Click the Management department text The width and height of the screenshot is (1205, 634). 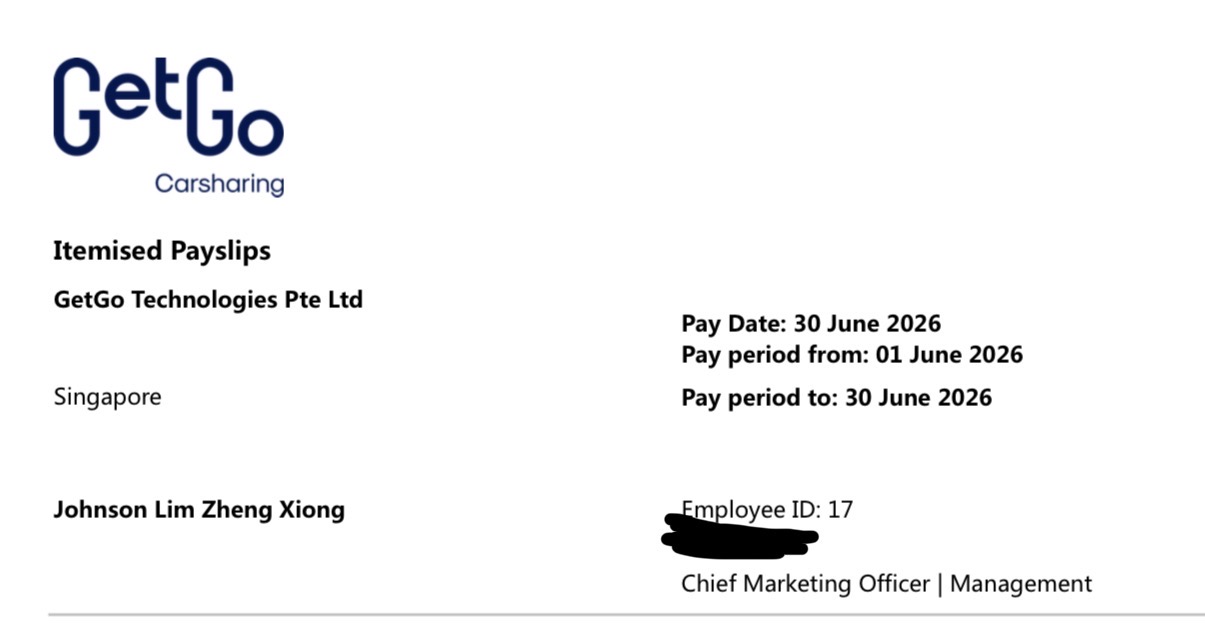click(1021, 583)
